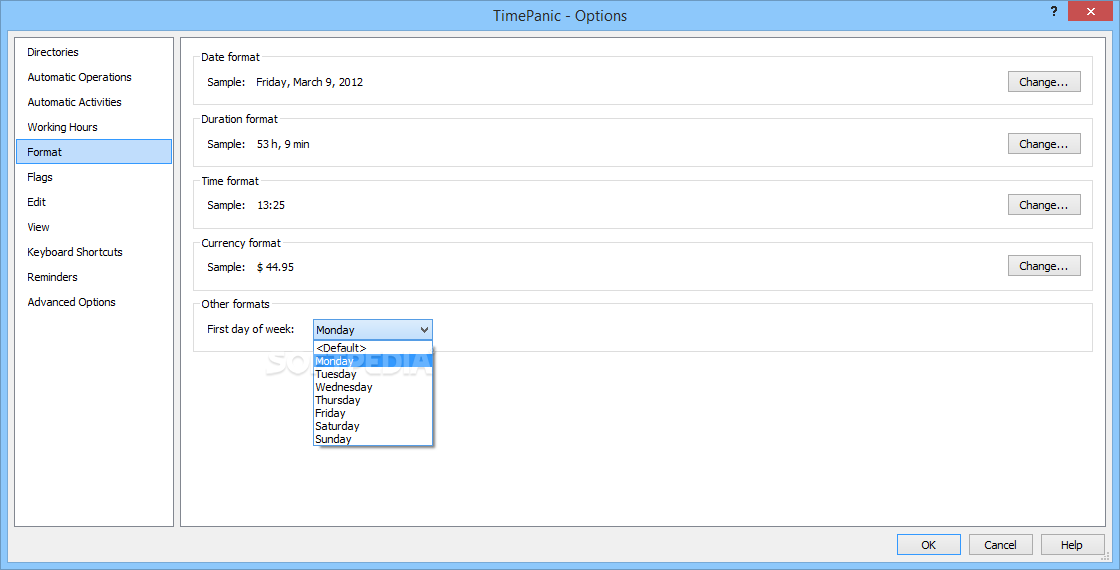1120x570 pixels.
Task: Close the TimePanic Options window
Action: 1091,11
